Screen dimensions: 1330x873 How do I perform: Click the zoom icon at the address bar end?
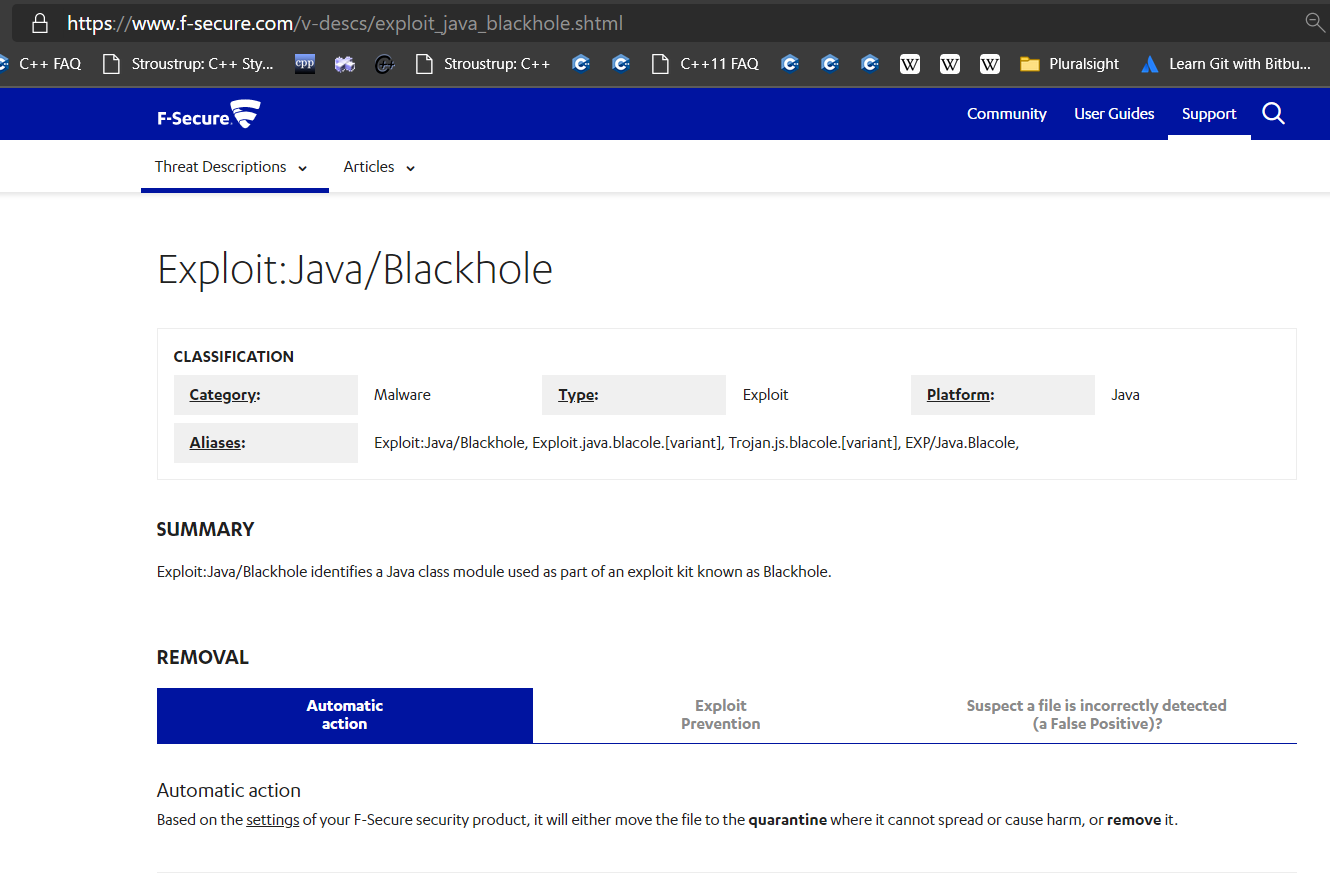1313,22
